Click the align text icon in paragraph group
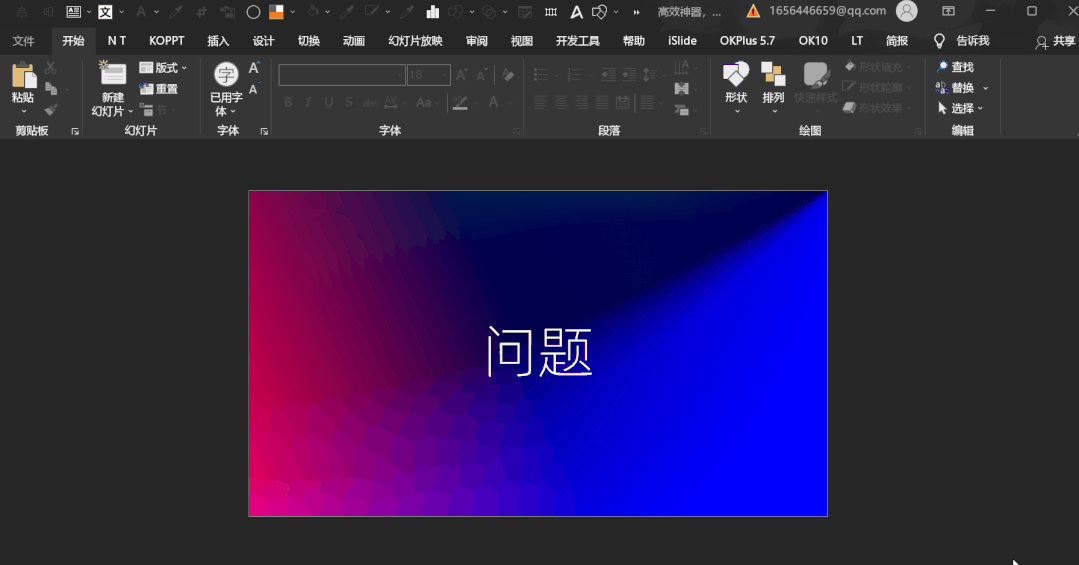Screen dimensions: 1079x565 [681, 88]
